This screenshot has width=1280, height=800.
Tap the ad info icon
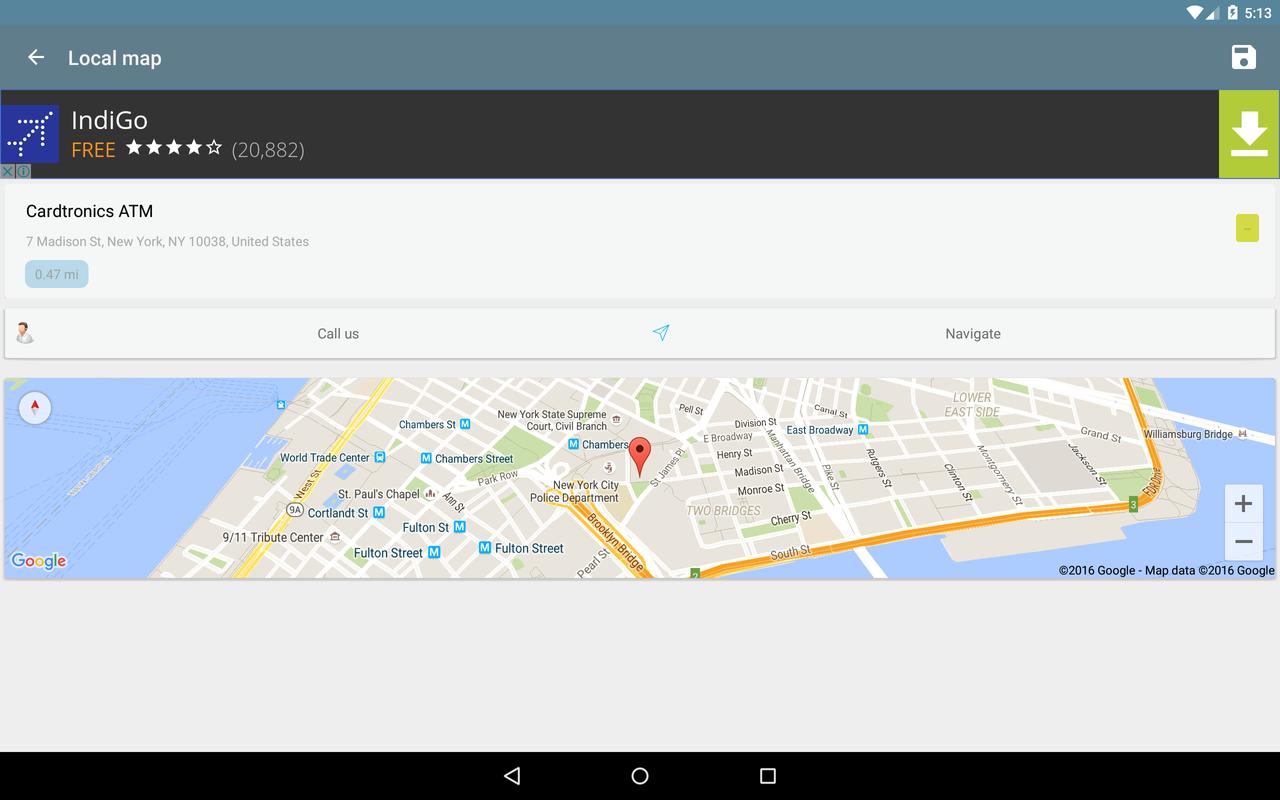point(23,171)
